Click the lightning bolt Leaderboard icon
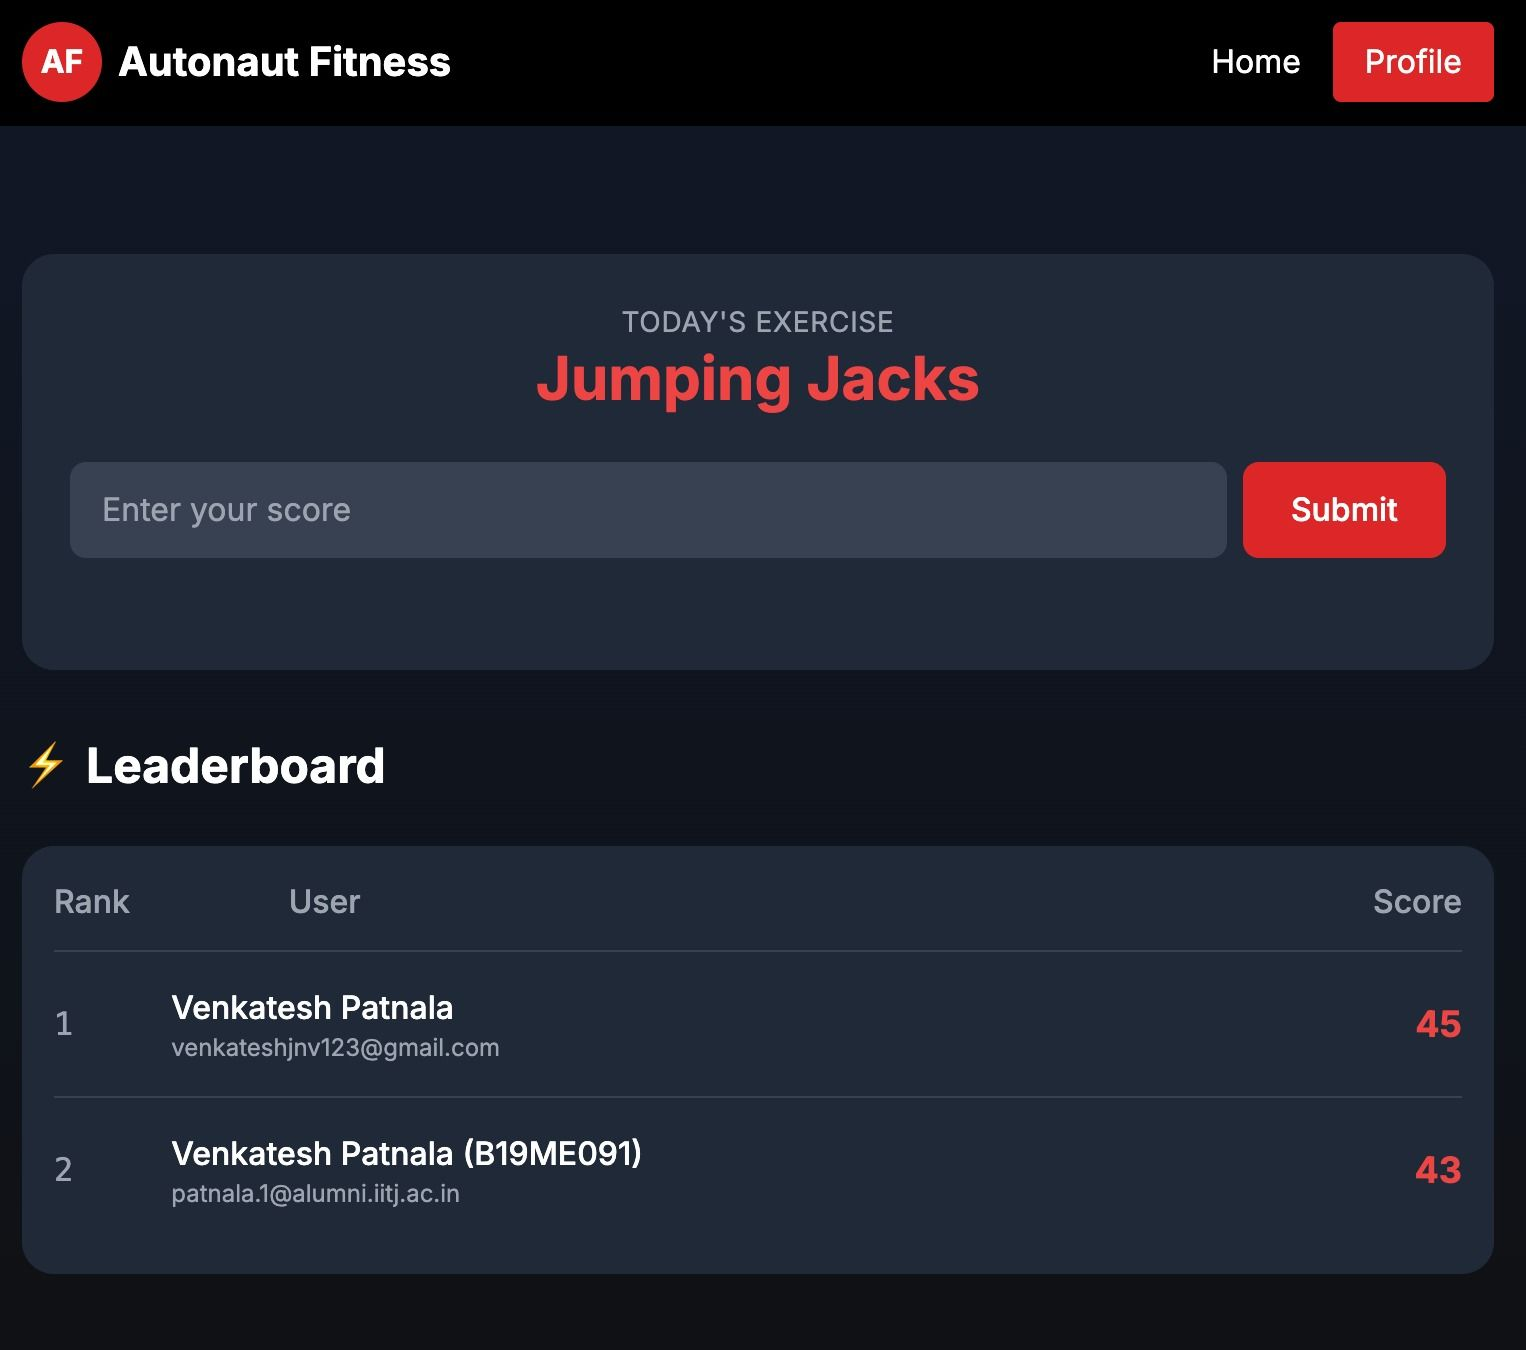 click(45, 766)
